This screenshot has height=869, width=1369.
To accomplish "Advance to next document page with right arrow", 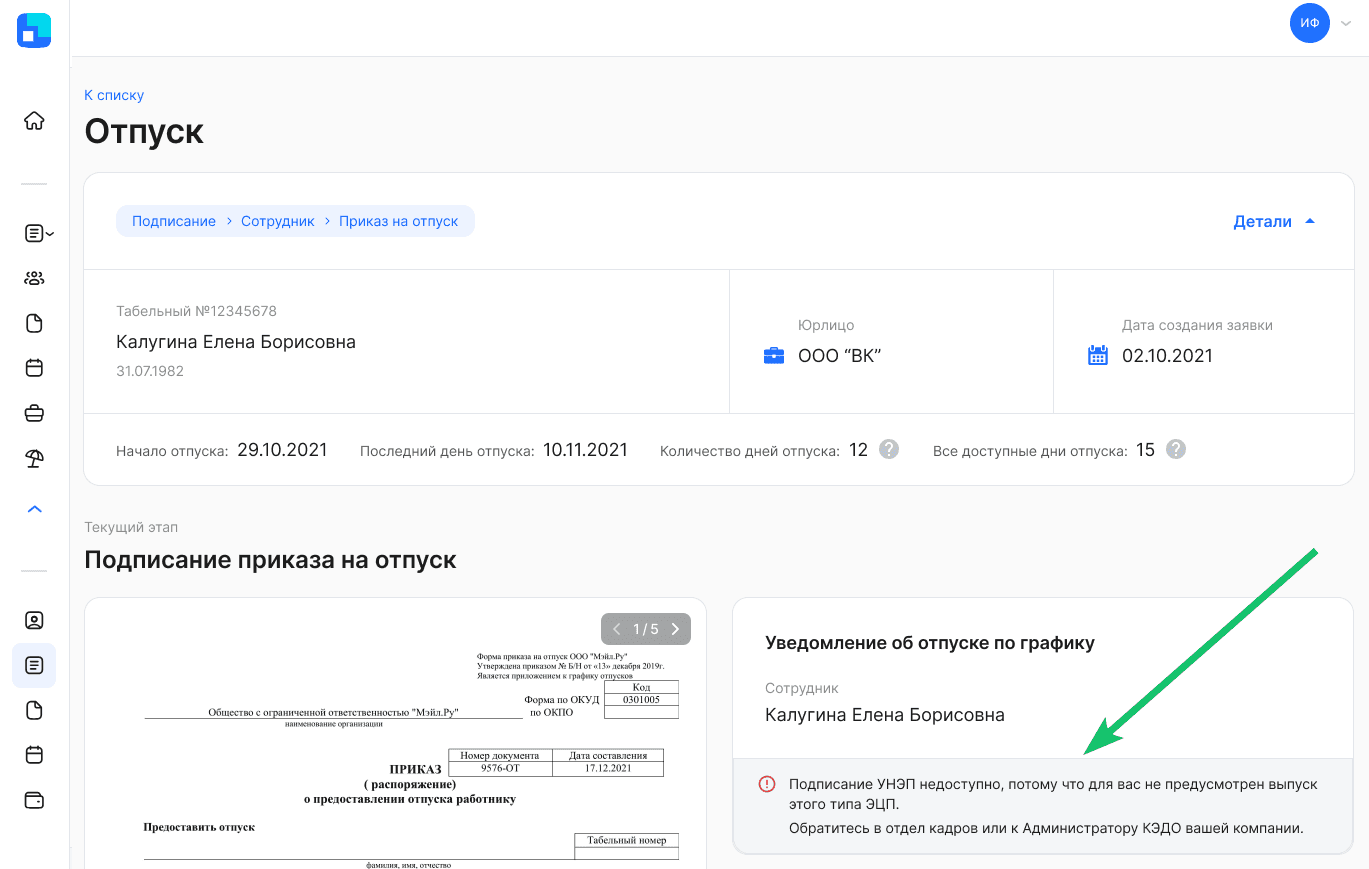I will [674, 628].
